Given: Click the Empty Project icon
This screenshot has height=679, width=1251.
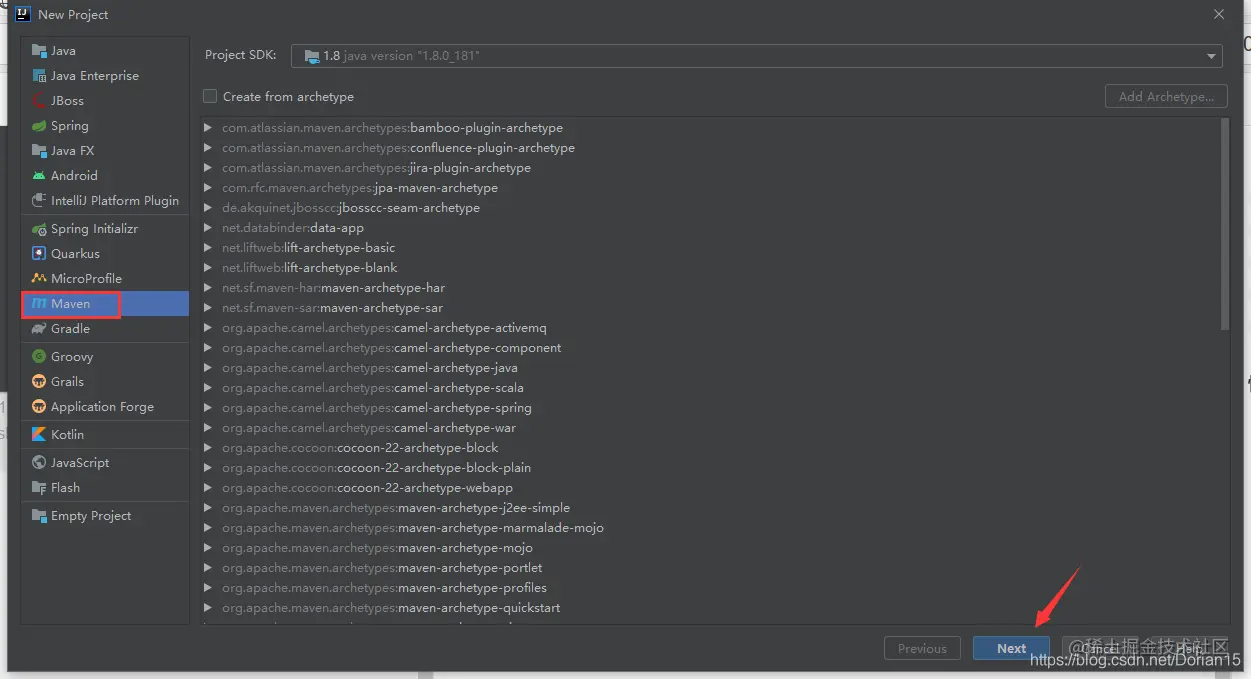Looking at the screenshot, I should click(39, 516).
